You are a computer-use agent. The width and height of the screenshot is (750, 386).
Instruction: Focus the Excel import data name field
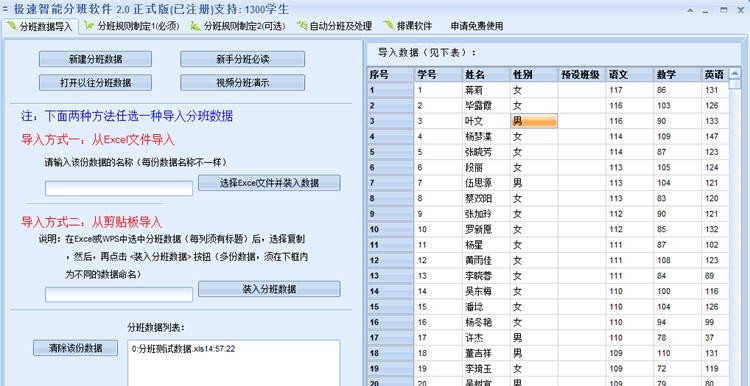pyautogui.click(x=119, y=188)
